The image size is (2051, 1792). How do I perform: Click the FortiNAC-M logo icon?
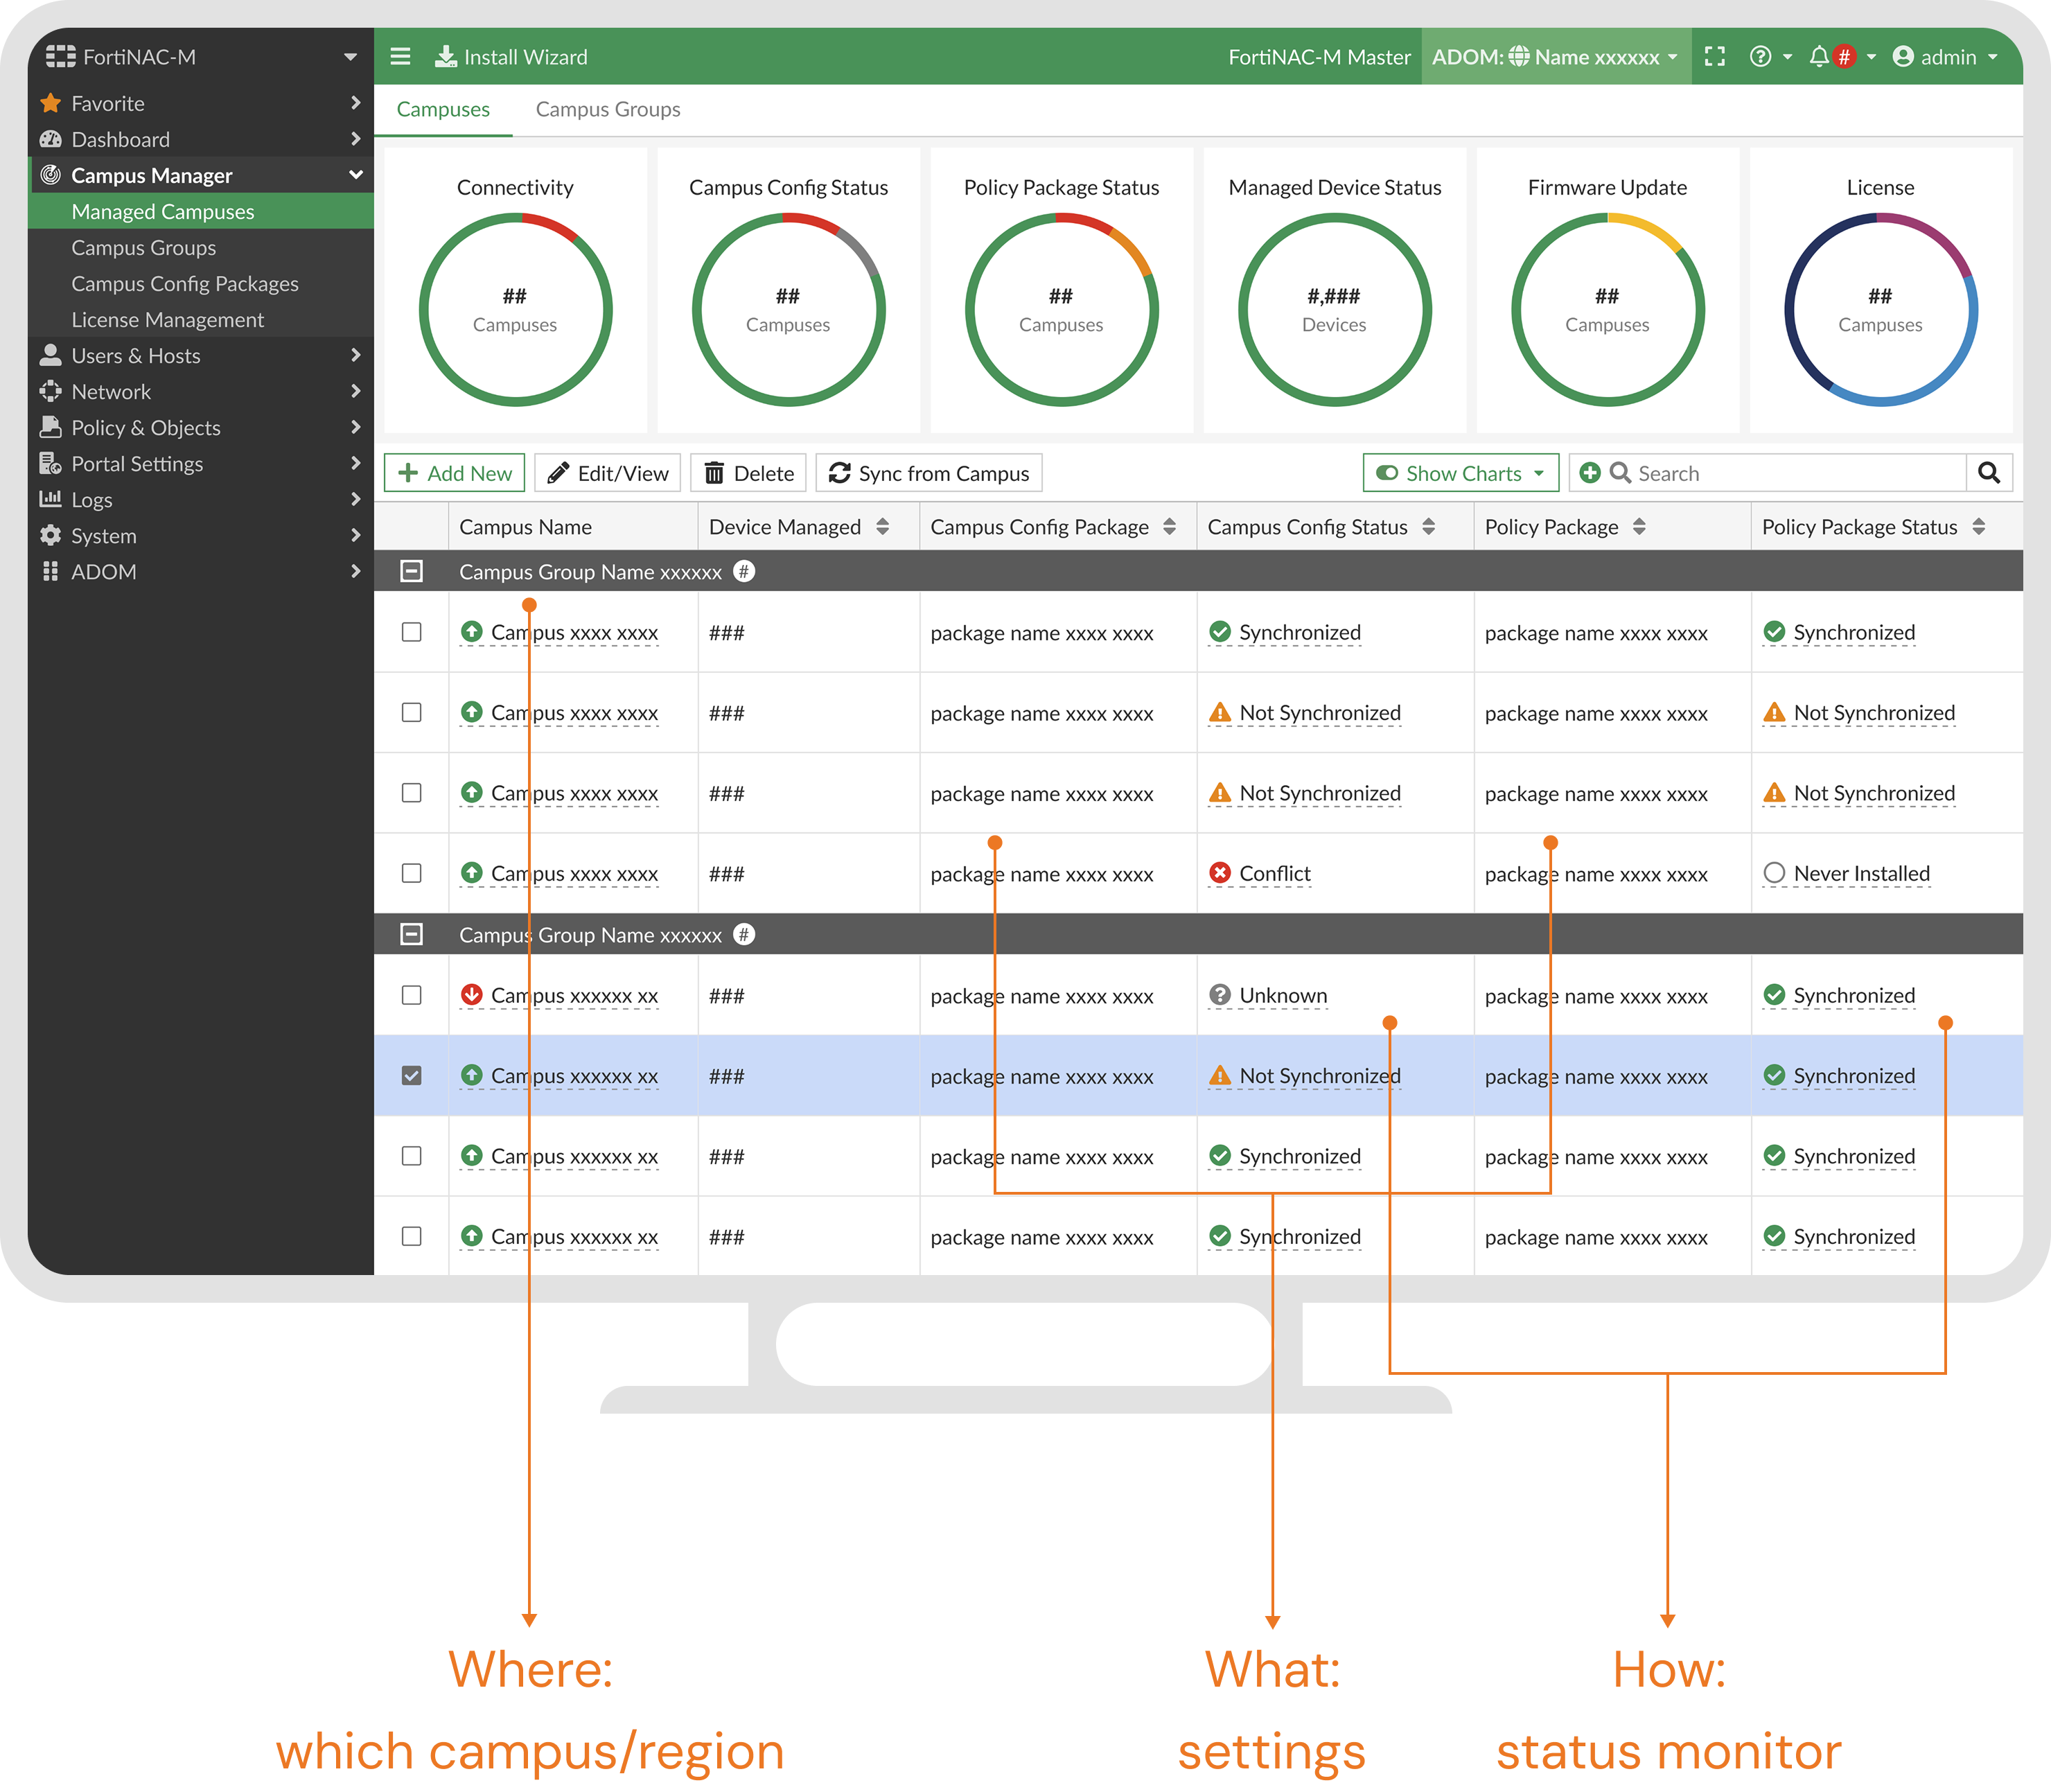click(x=60, y=57)
